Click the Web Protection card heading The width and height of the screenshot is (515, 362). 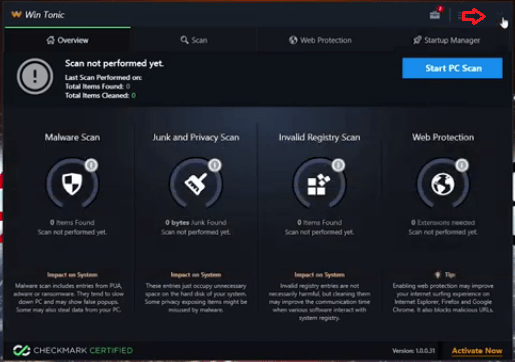(x=443, y=137)
